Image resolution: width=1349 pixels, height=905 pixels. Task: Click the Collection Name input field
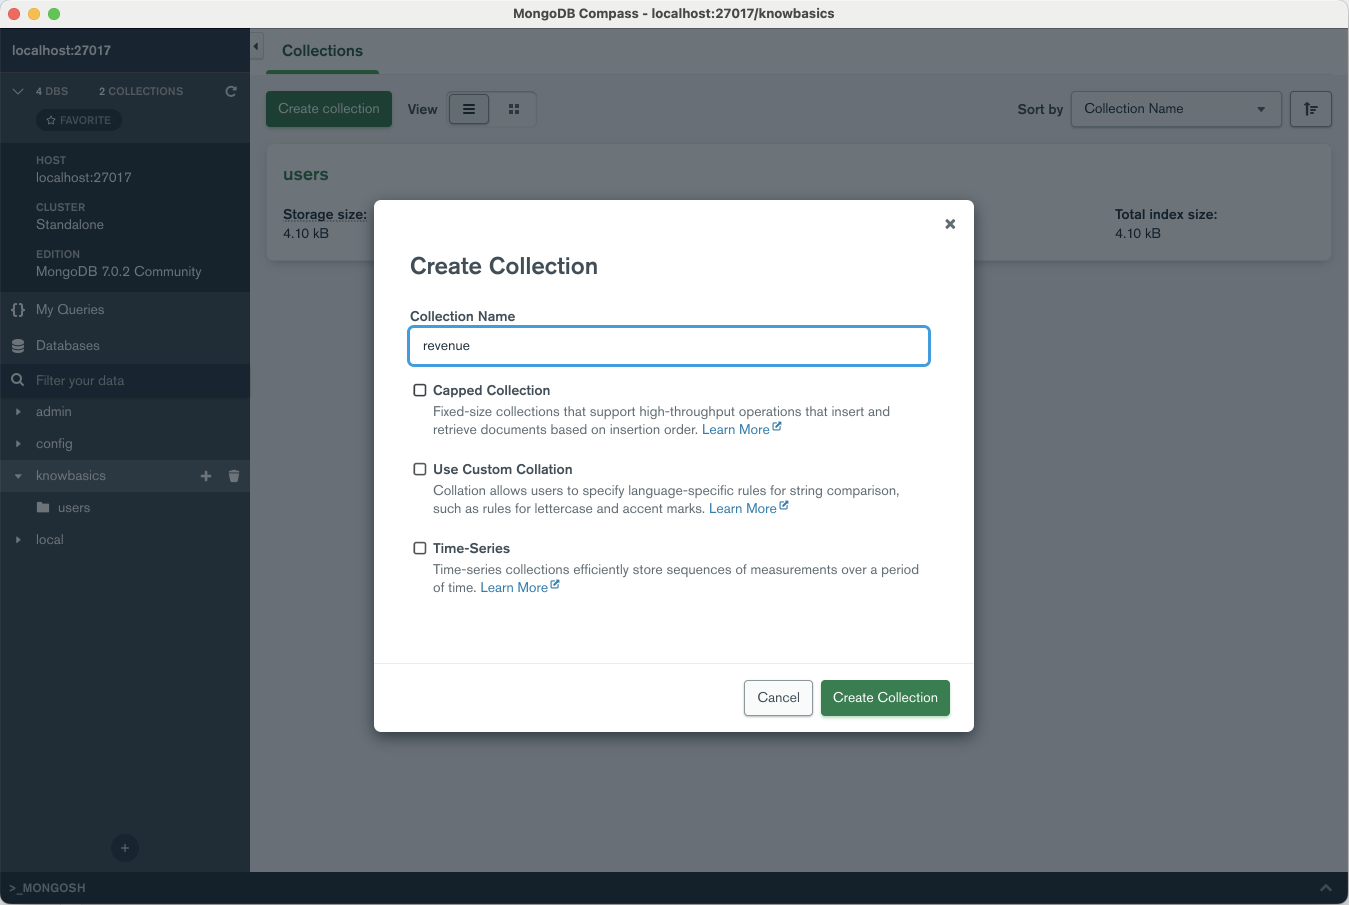(669, 346)
